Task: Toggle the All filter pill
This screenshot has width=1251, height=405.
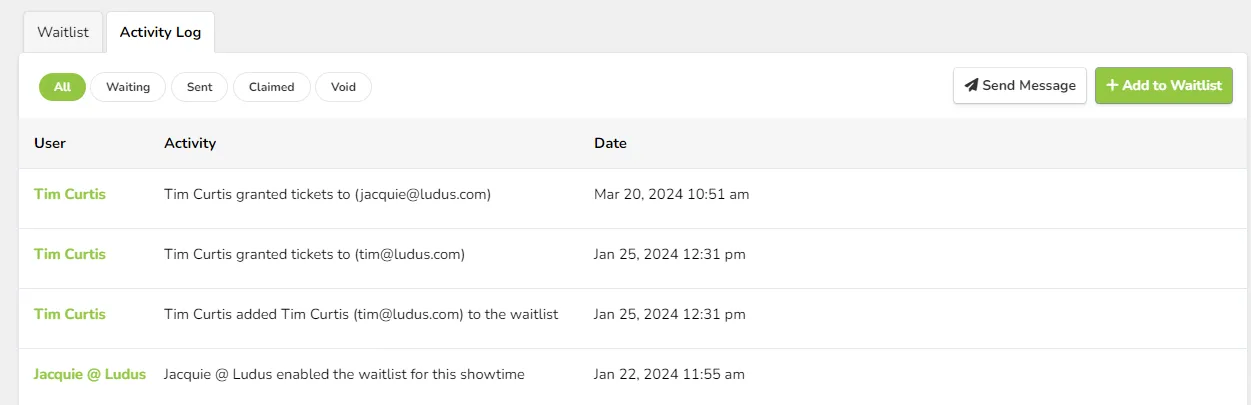Action: 62,87
